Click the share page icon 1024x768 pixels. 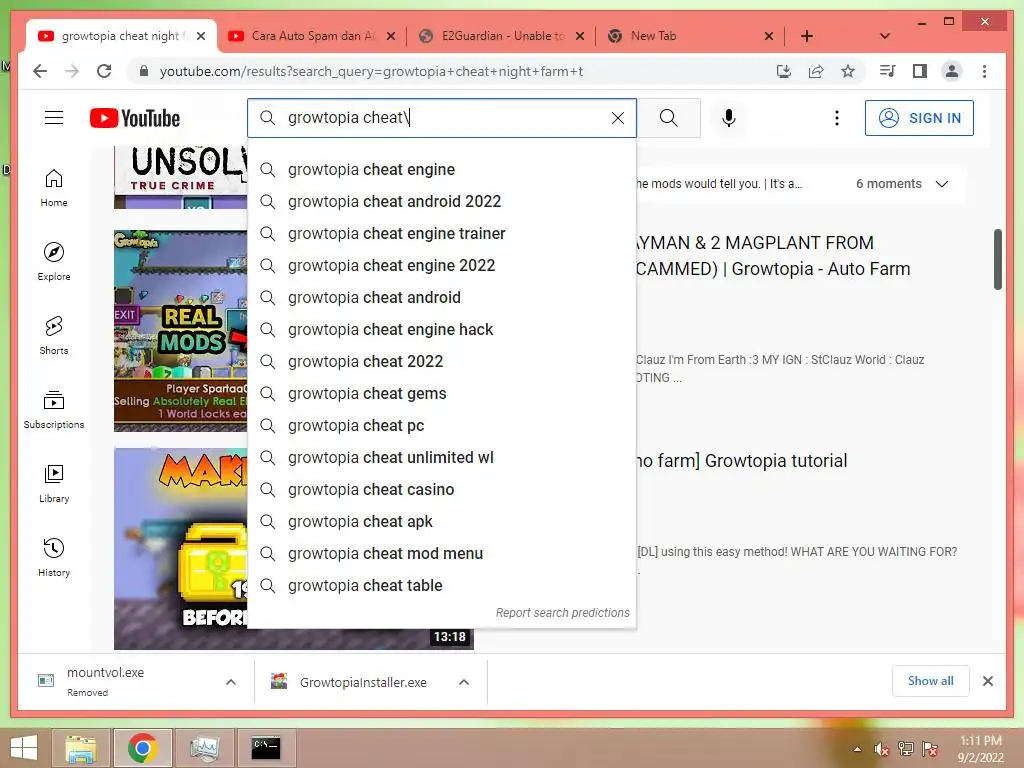[x=816, y=71]
